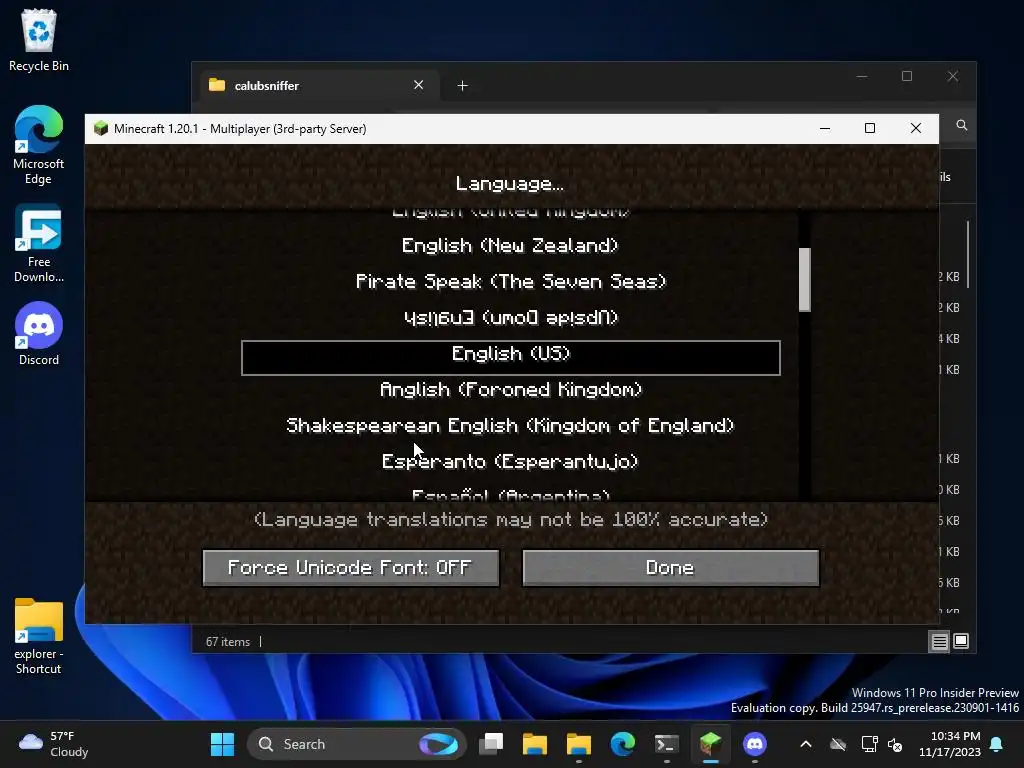Switch to details view in the File Explorer status bar
Screen dimensions: 1024x768
point(939,641)
